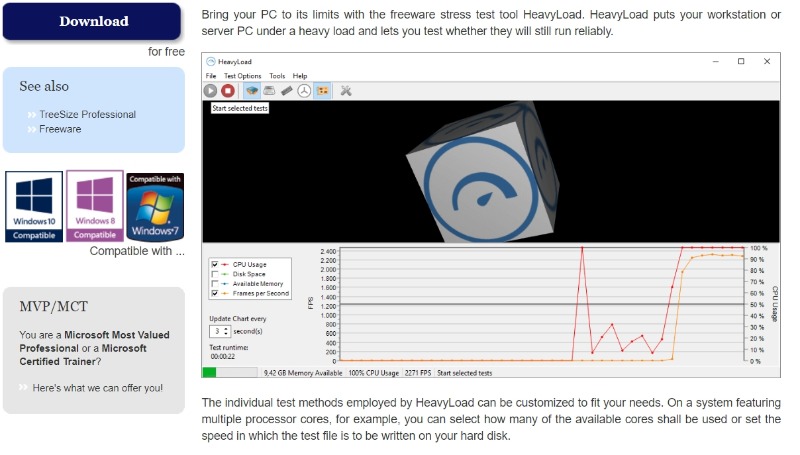Open Options via the wrench-screwdriver icon
The height and width of the screenshot is (455, 800).
point(346,91)
